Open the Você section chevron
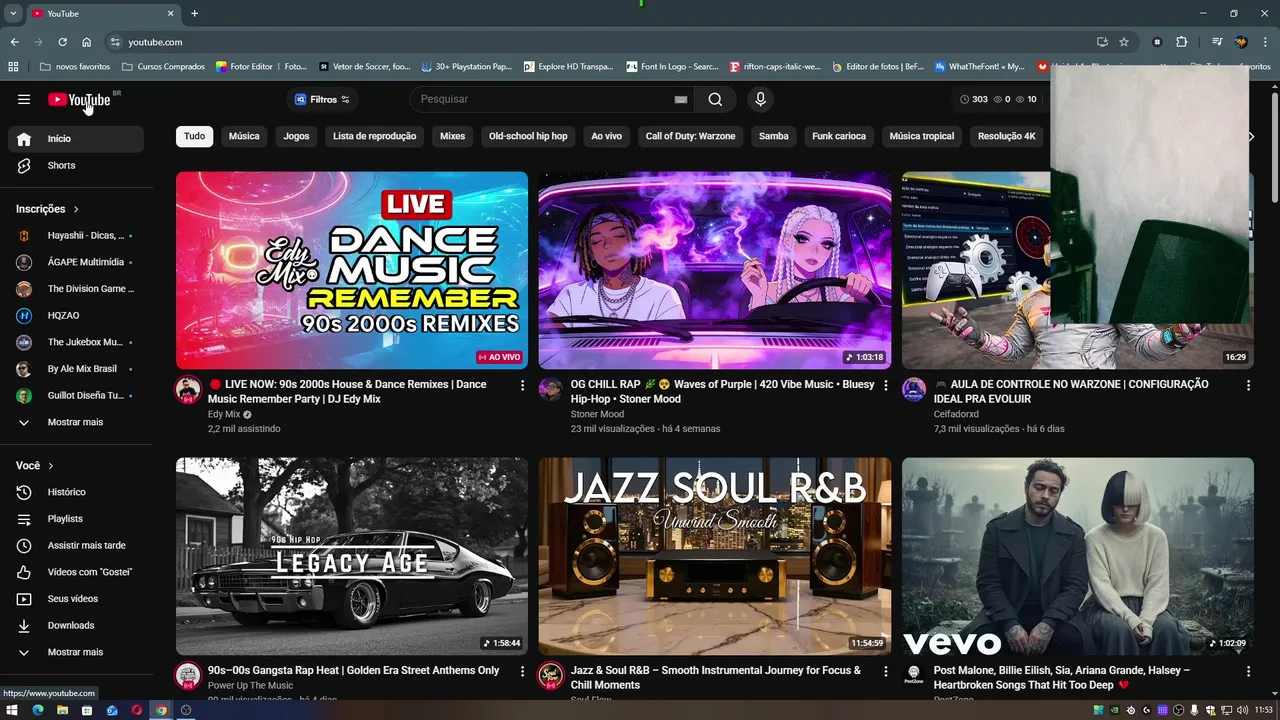The width and height of the screenshot is (1280, 720). [51, 466]
